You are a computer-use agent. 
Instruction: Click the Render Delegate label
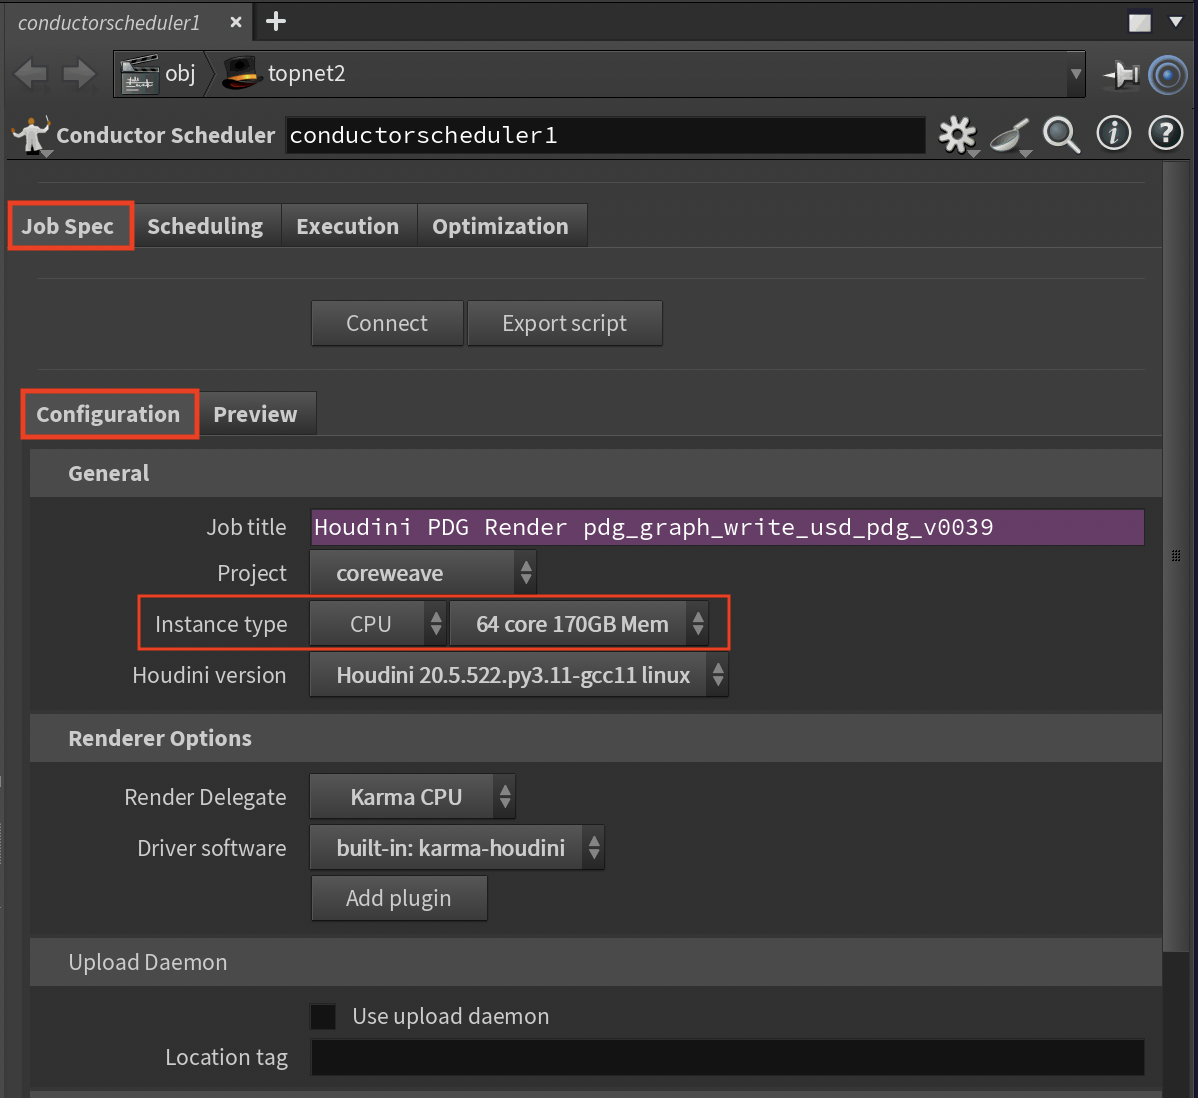tap(206, 797)
